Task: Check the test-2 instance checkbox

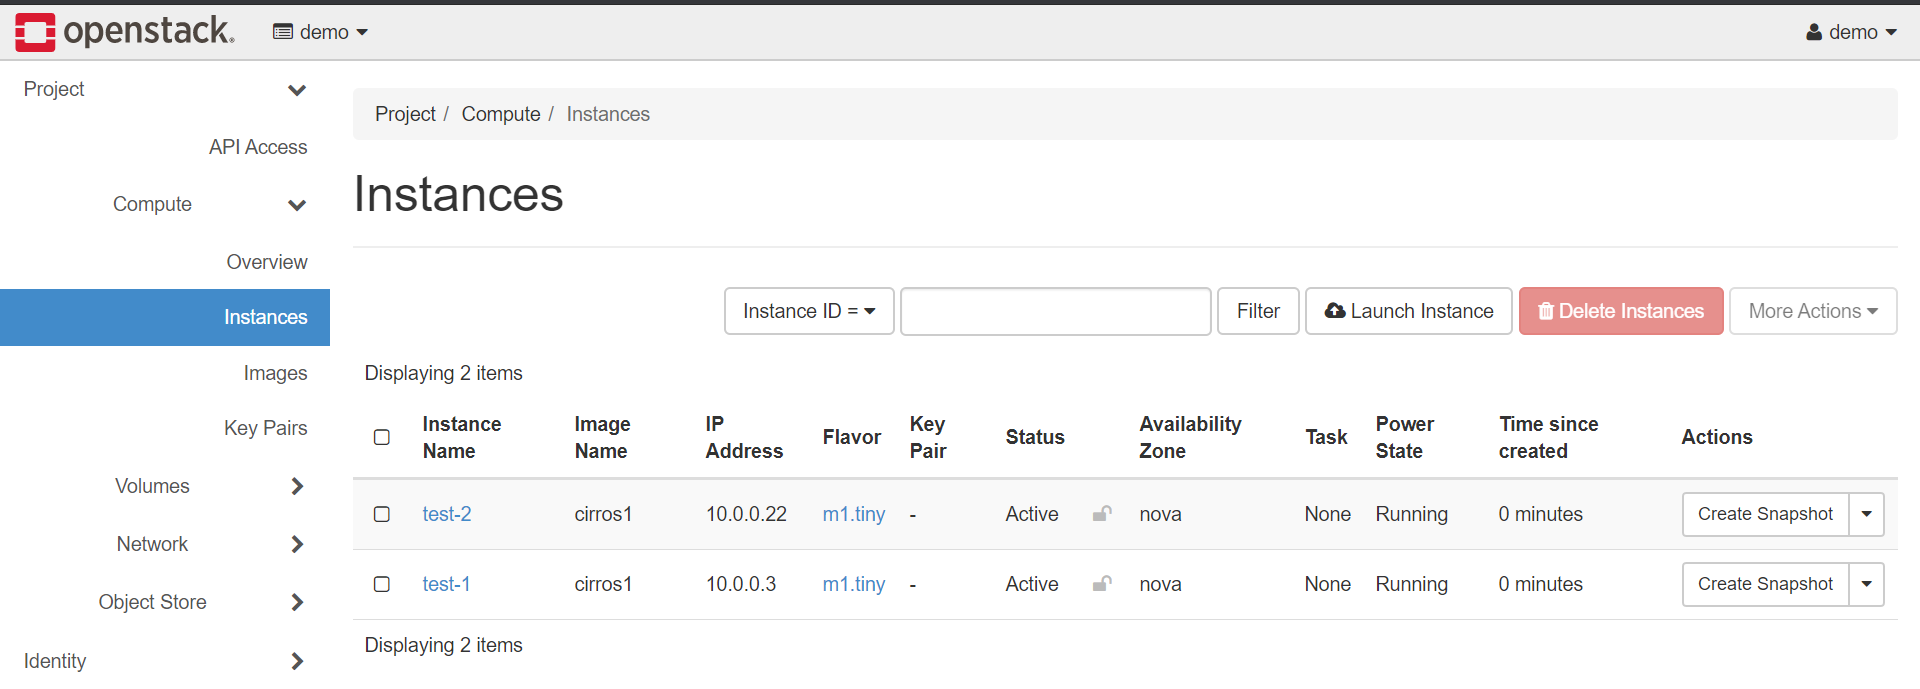Action: pos(382,514)
